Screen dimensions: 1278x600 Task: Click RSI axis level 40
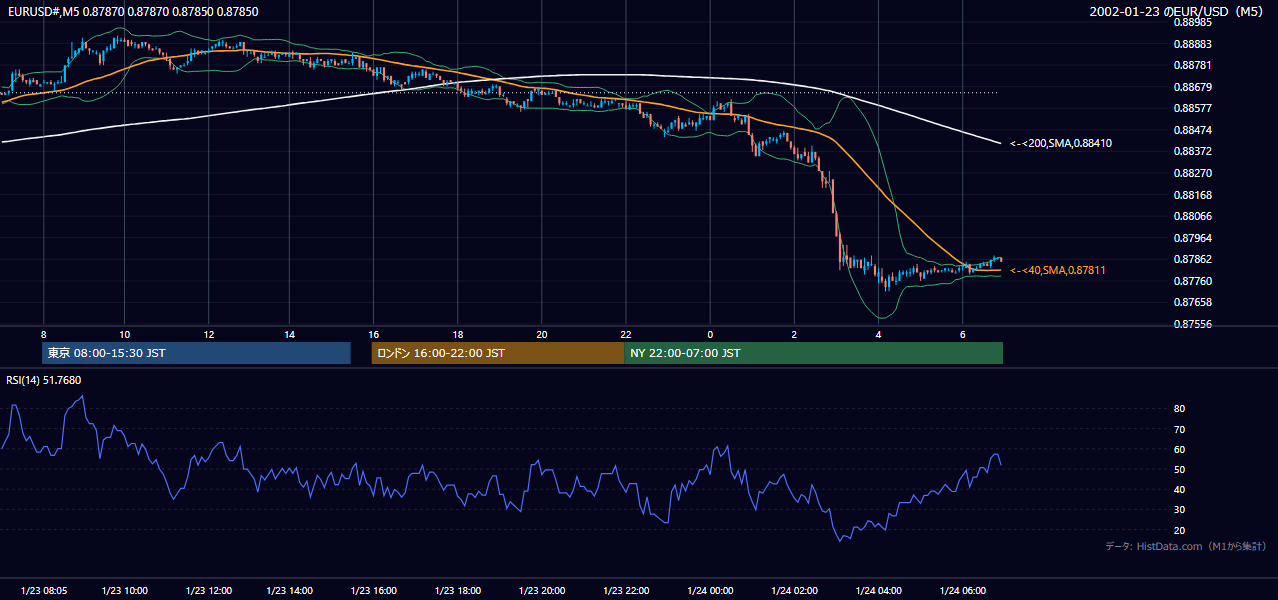(x=1180, y=490)
